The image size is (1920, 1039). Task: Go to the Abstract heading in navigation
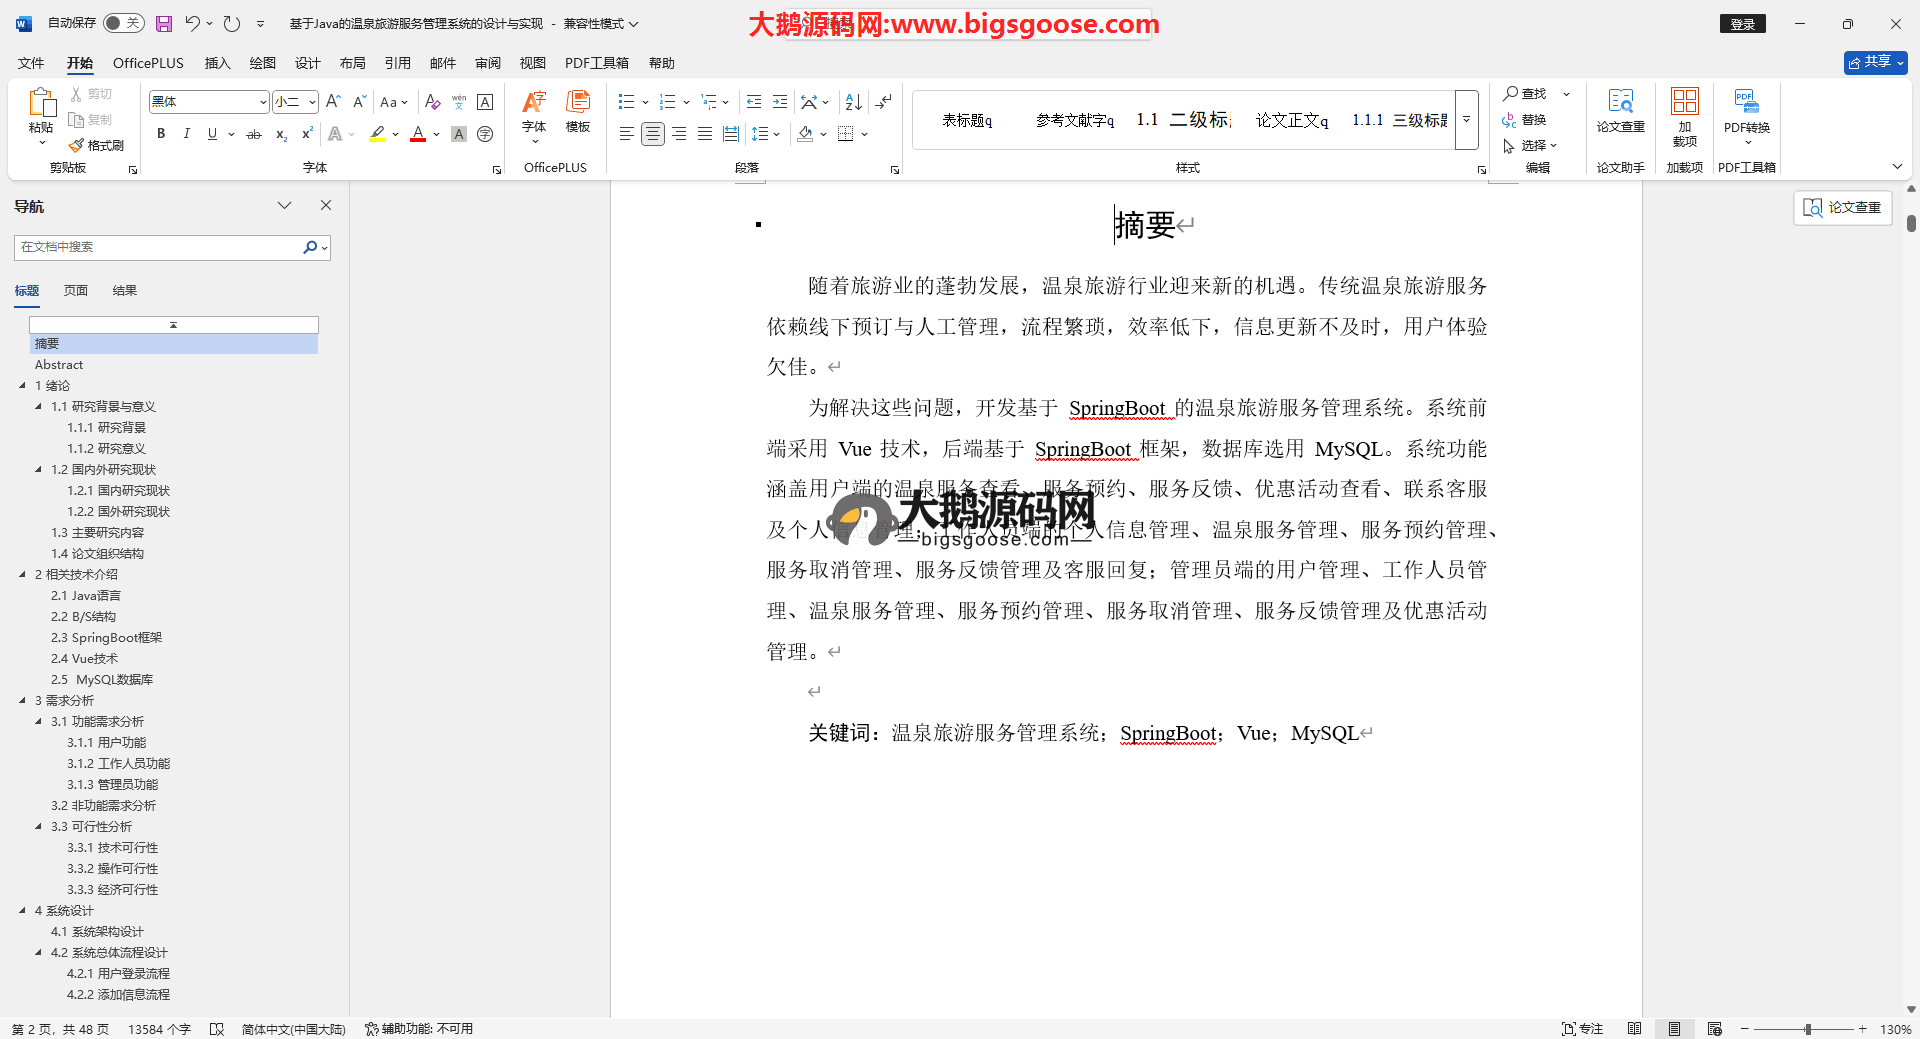coord(59,365)
